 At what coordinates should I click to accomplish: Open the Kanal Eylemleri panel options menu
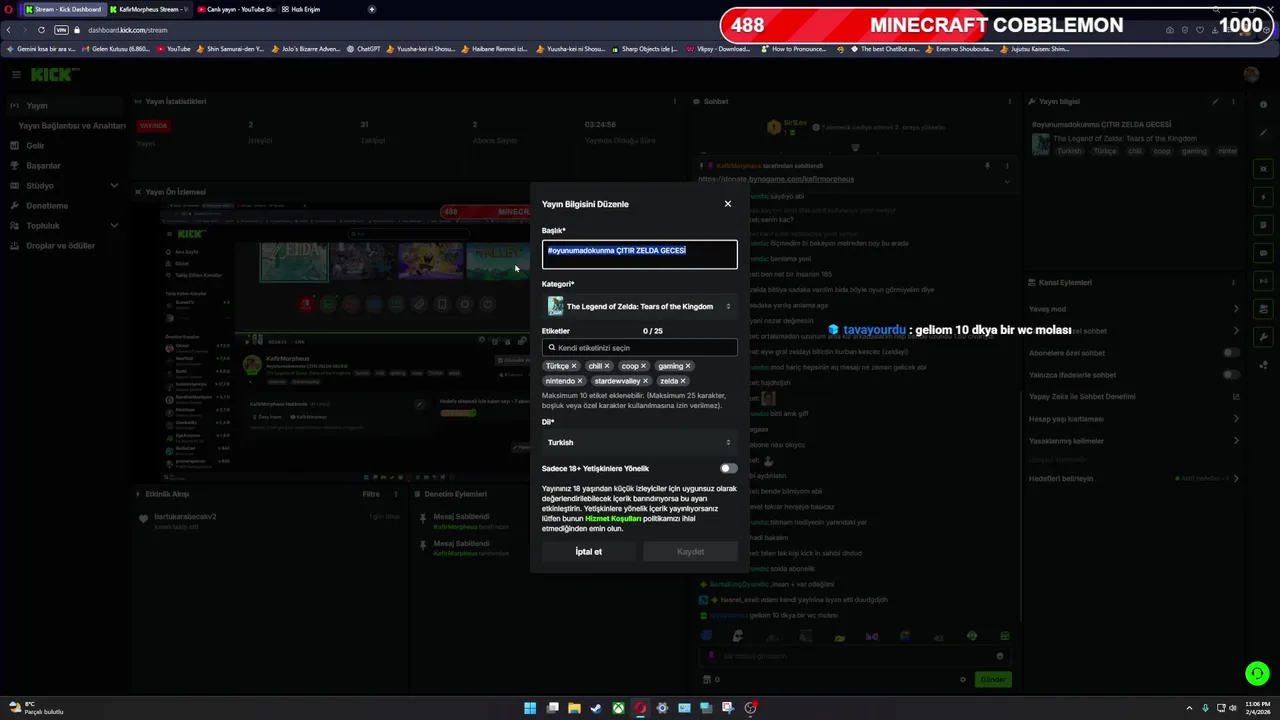click(x=1234, y=282)
